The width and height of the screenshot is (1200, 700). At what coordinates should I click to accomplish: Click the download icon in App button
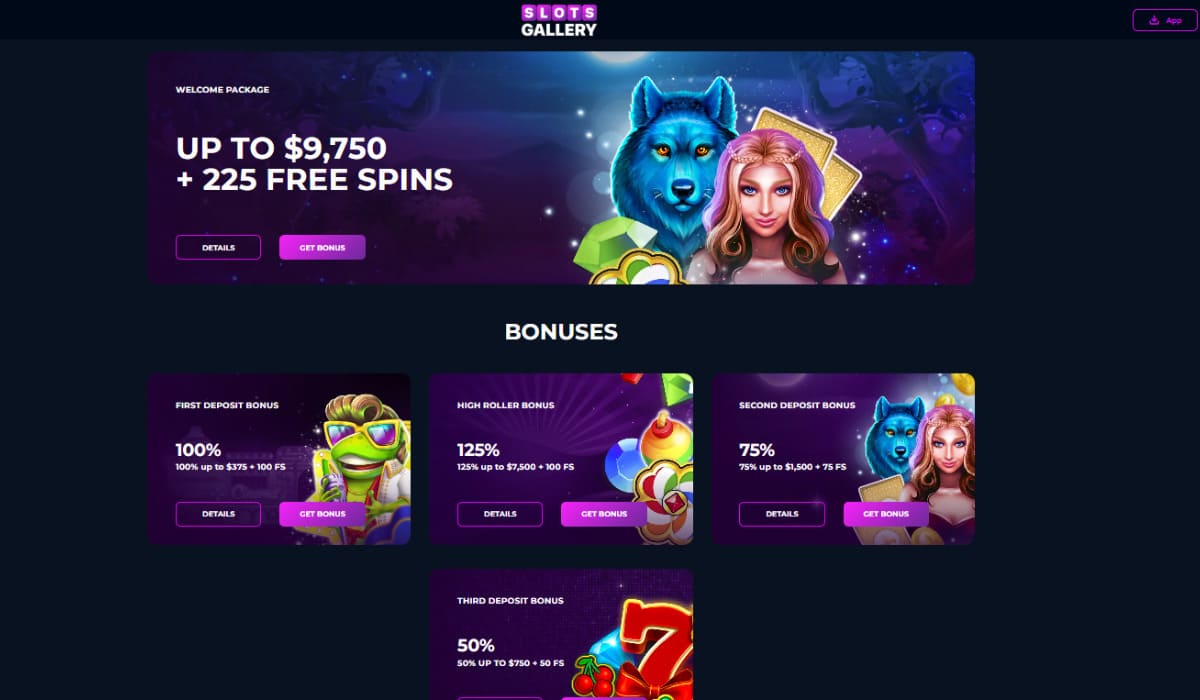click(1154, 20)
